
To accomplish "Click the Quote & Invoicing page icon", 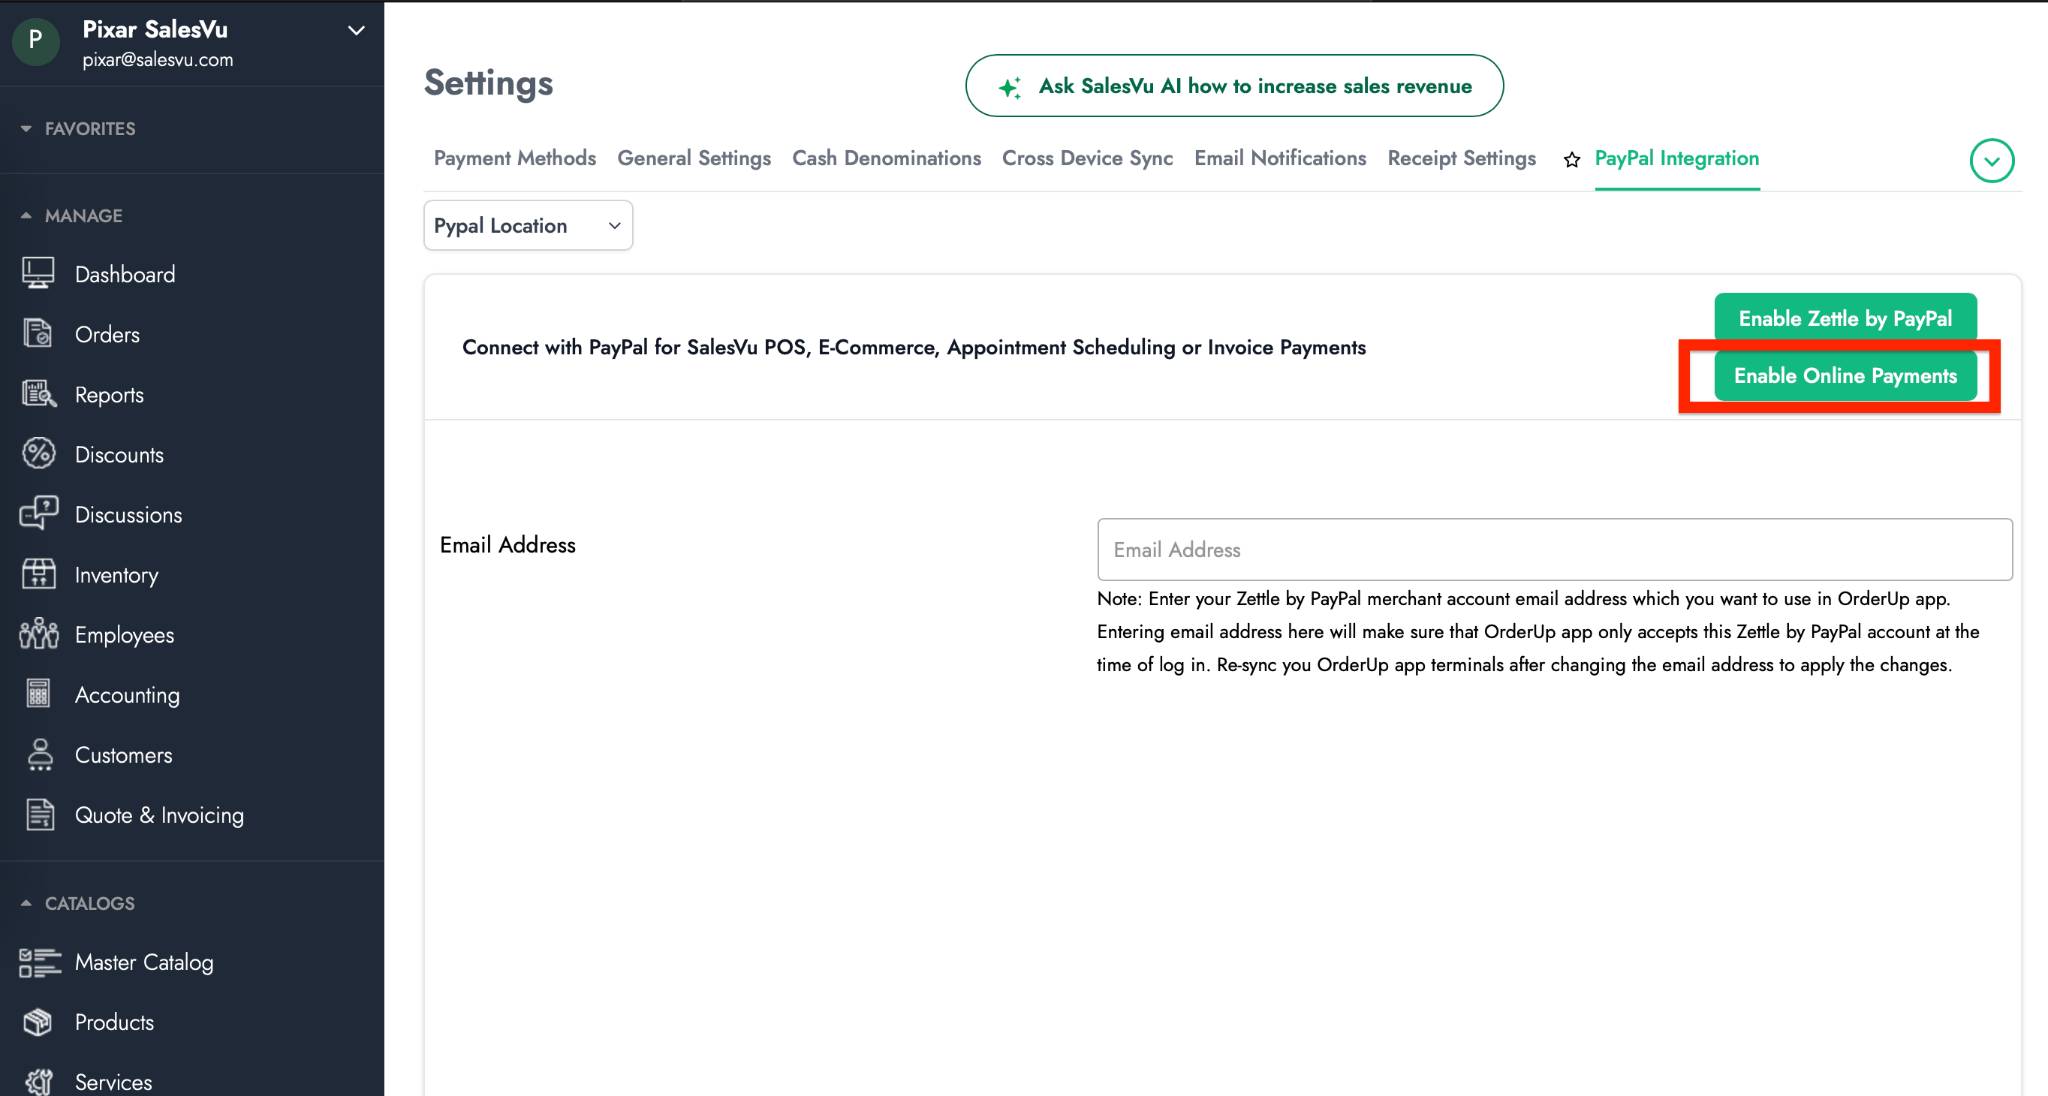I will point(40,814).
